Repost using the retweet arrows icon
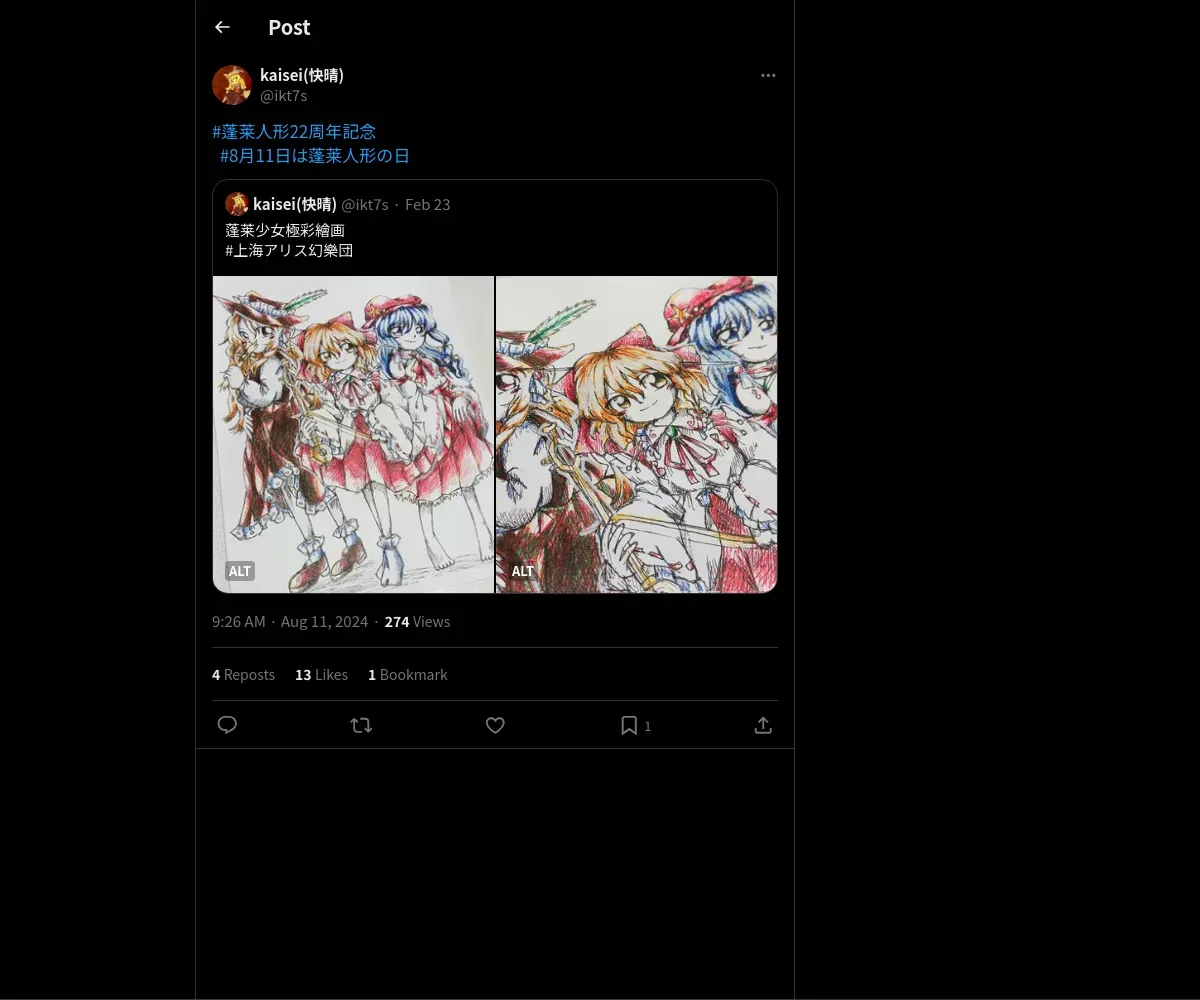Image resolution: width=1200 pixels, height=1000 pixels. coord(361,725)
